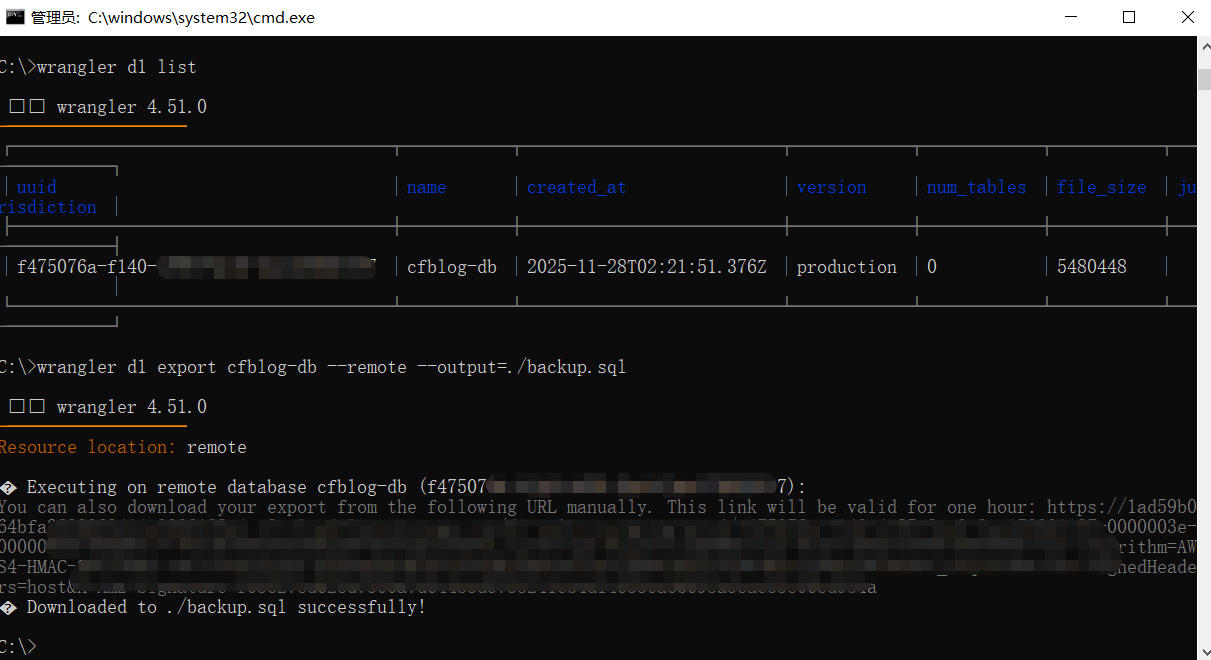
Task: Click the "Resource location: remote" line
Action: click(x=122, y=447)
